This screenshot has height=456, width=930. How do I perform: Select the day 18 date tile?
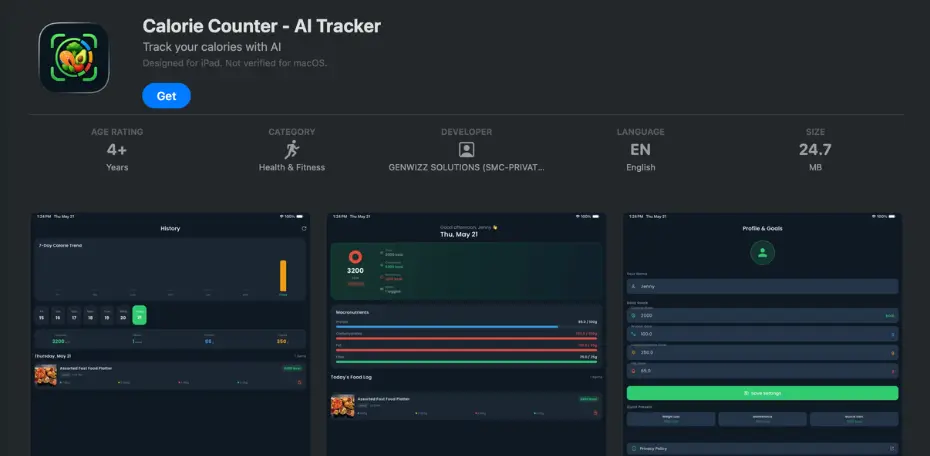[x=90, y=315]
